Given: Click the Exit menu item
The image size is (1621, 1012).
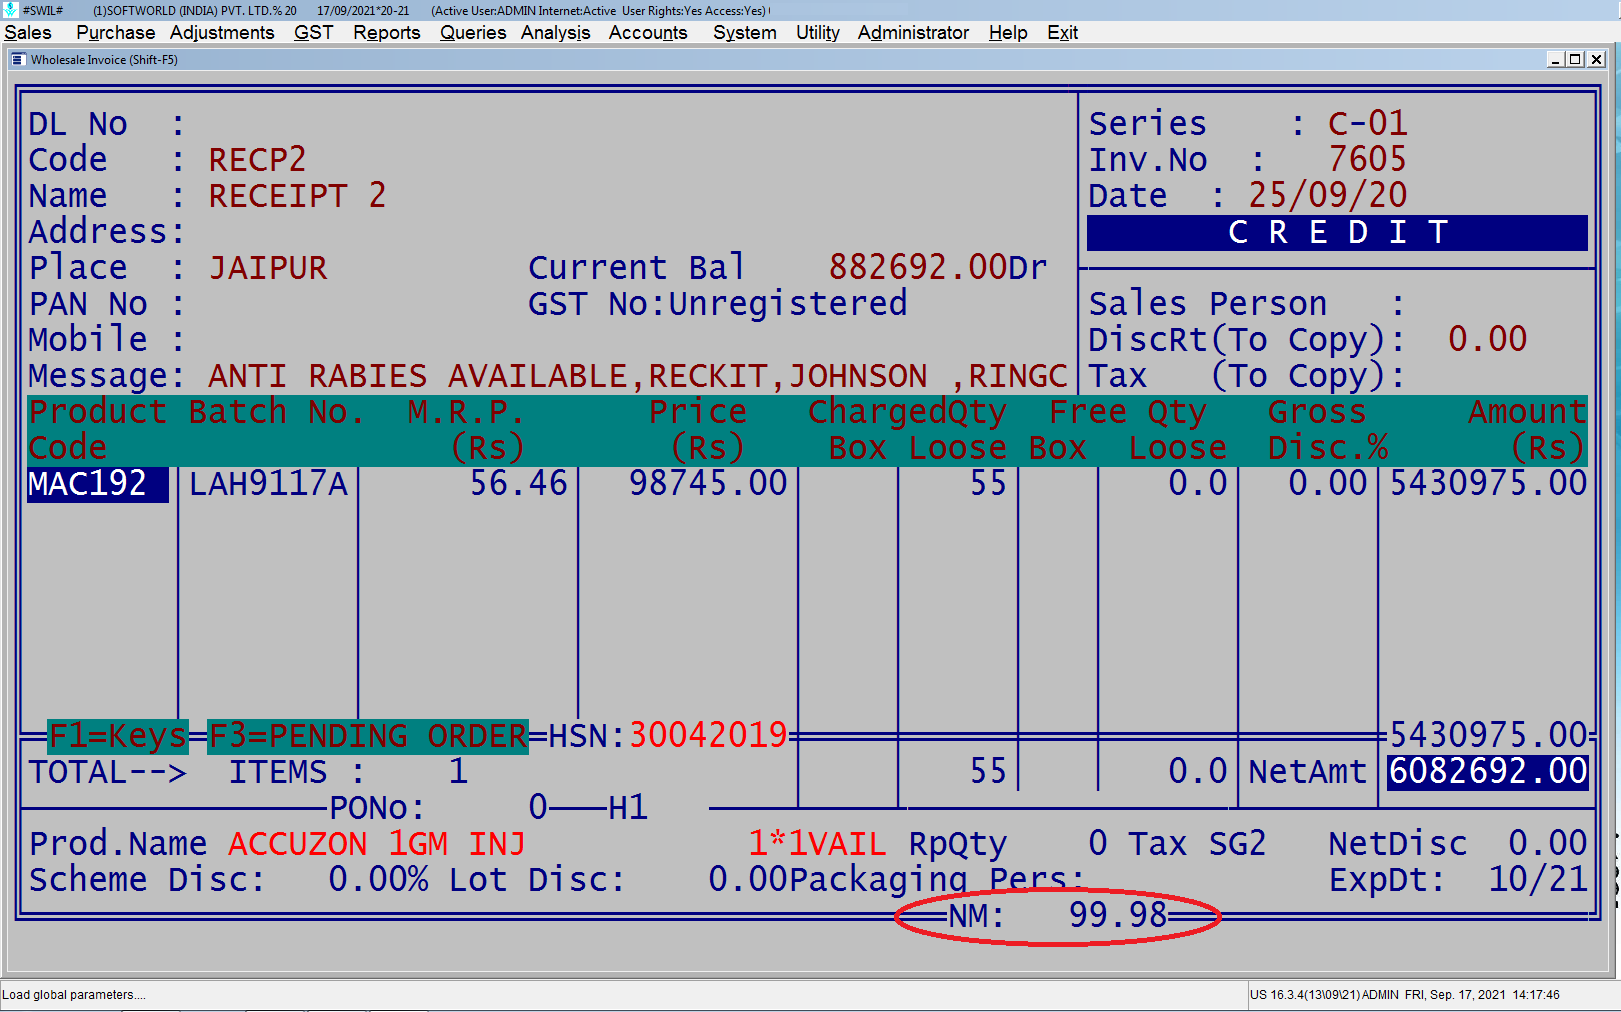Looking at the screenshot, I should [1062, 33].
